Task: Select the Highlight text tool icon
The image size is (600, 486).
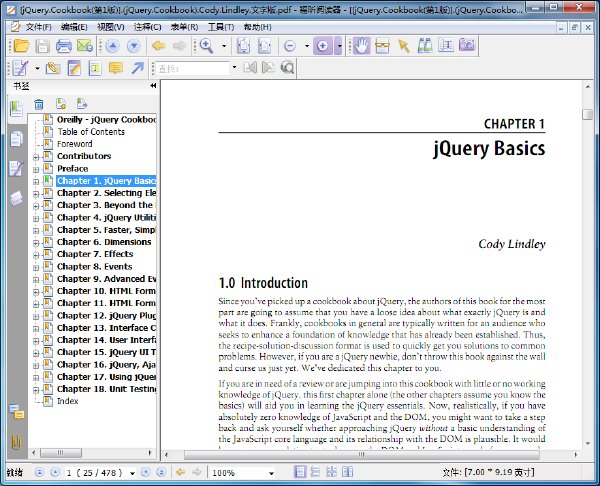Action: (95, 68)
